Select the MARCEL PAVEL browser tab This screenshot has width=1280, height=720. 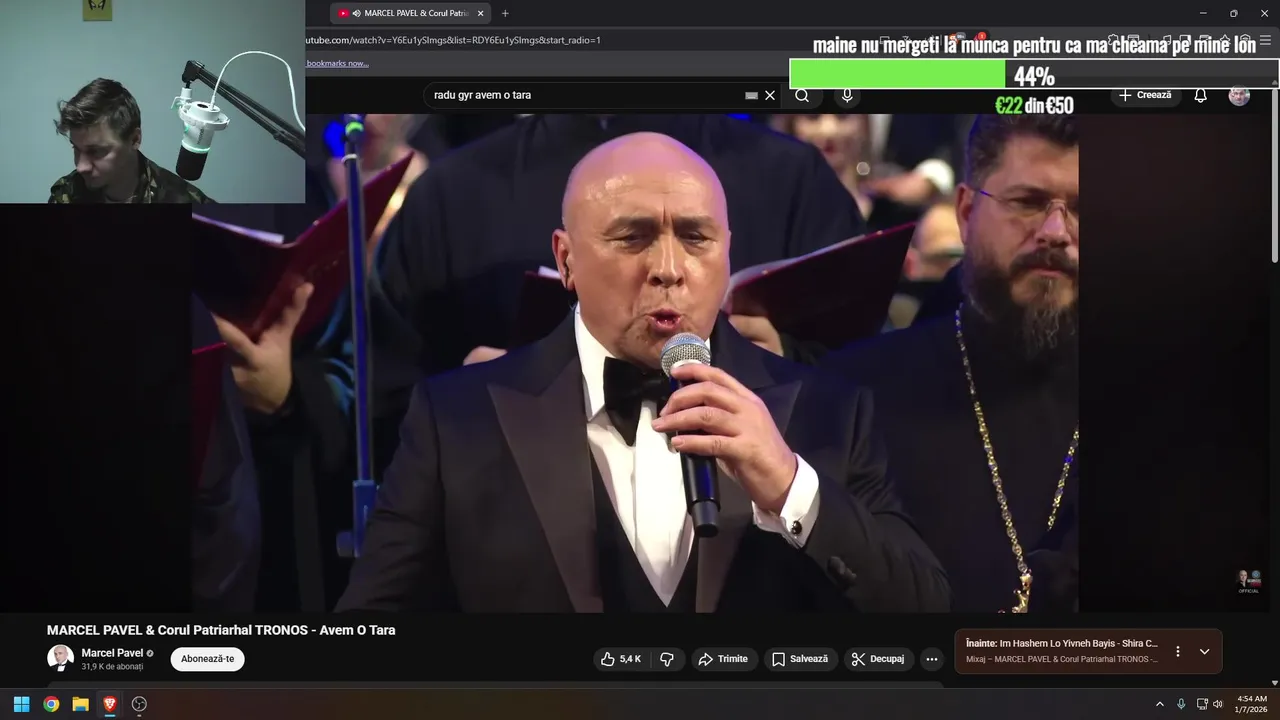[x=410, y=13]
